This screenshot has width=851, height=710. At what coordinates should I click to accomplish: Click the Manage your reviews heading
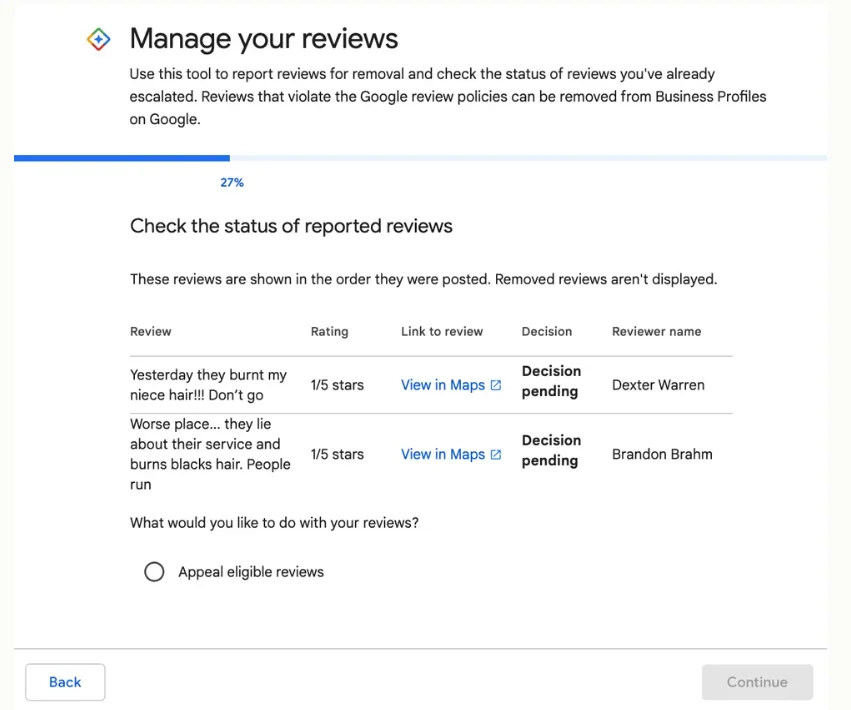(x=263, y=38)
